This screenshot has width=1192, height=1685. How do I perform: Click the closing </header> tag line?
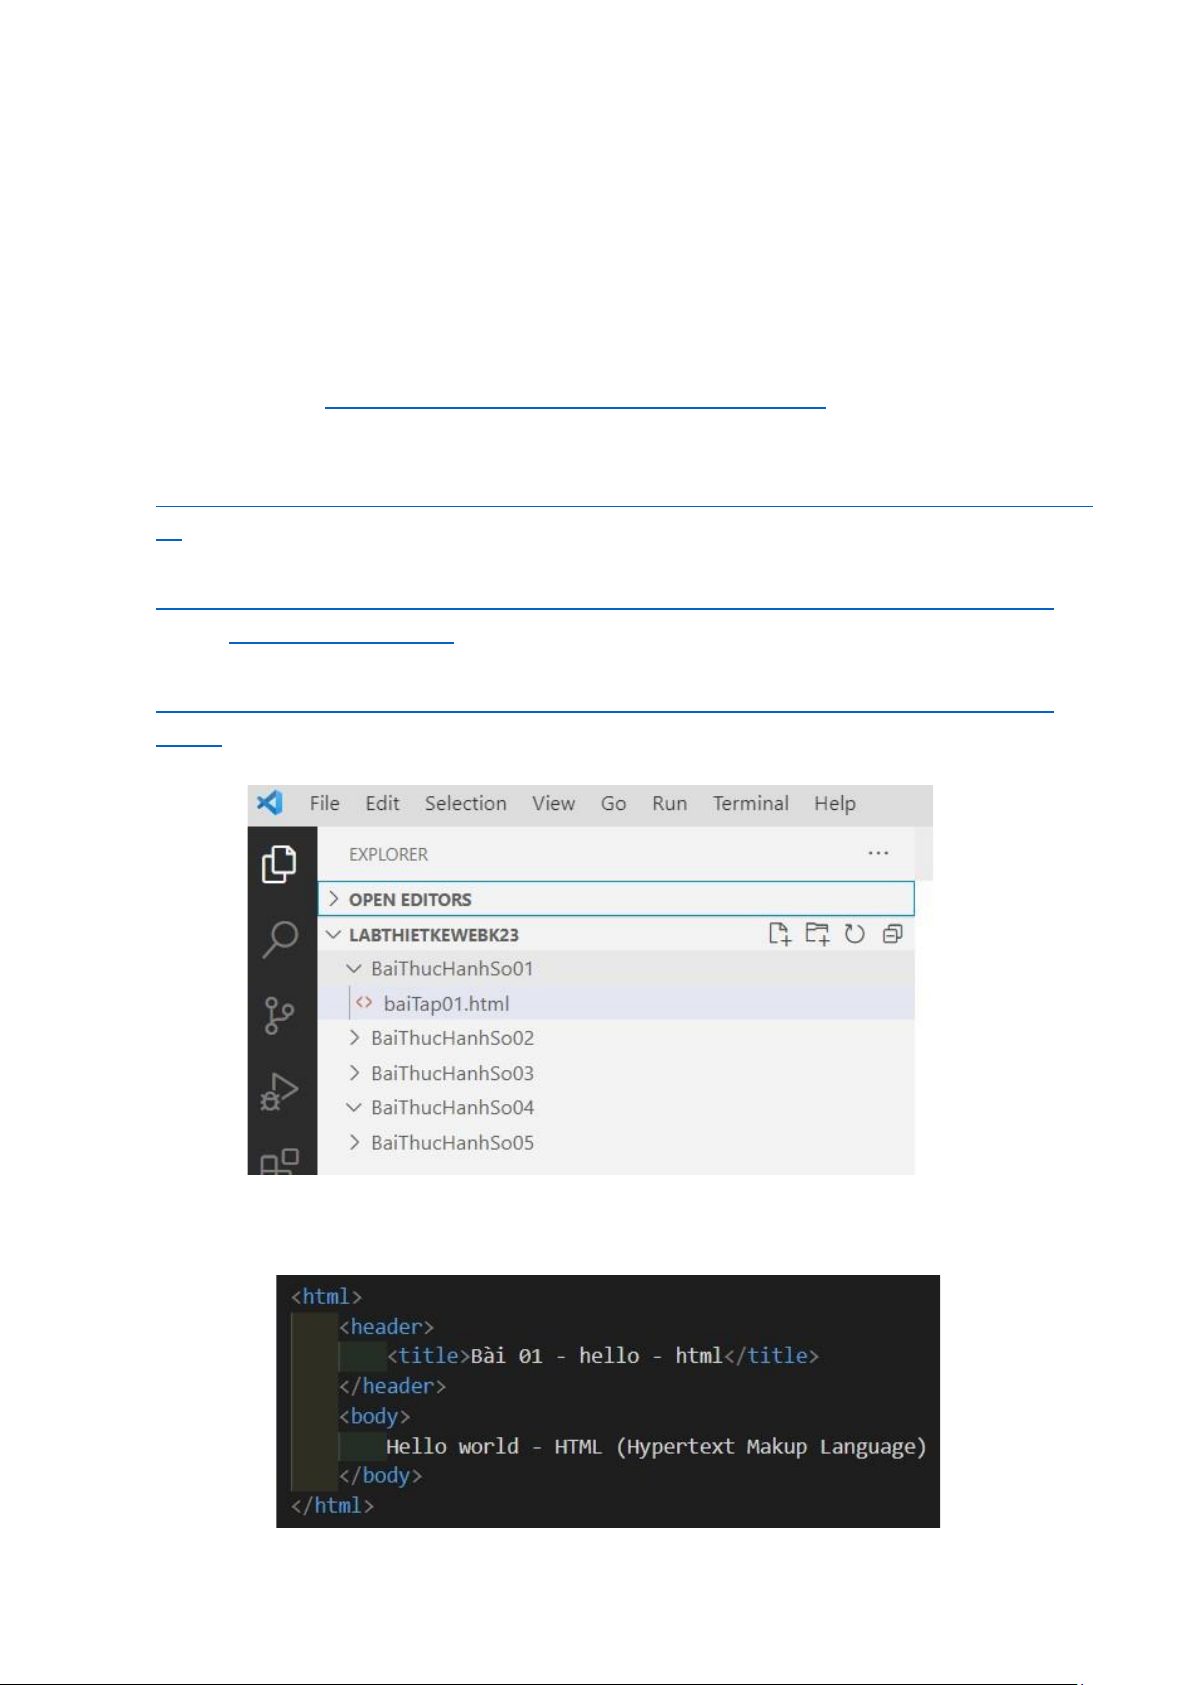[x=392, y=1386]
